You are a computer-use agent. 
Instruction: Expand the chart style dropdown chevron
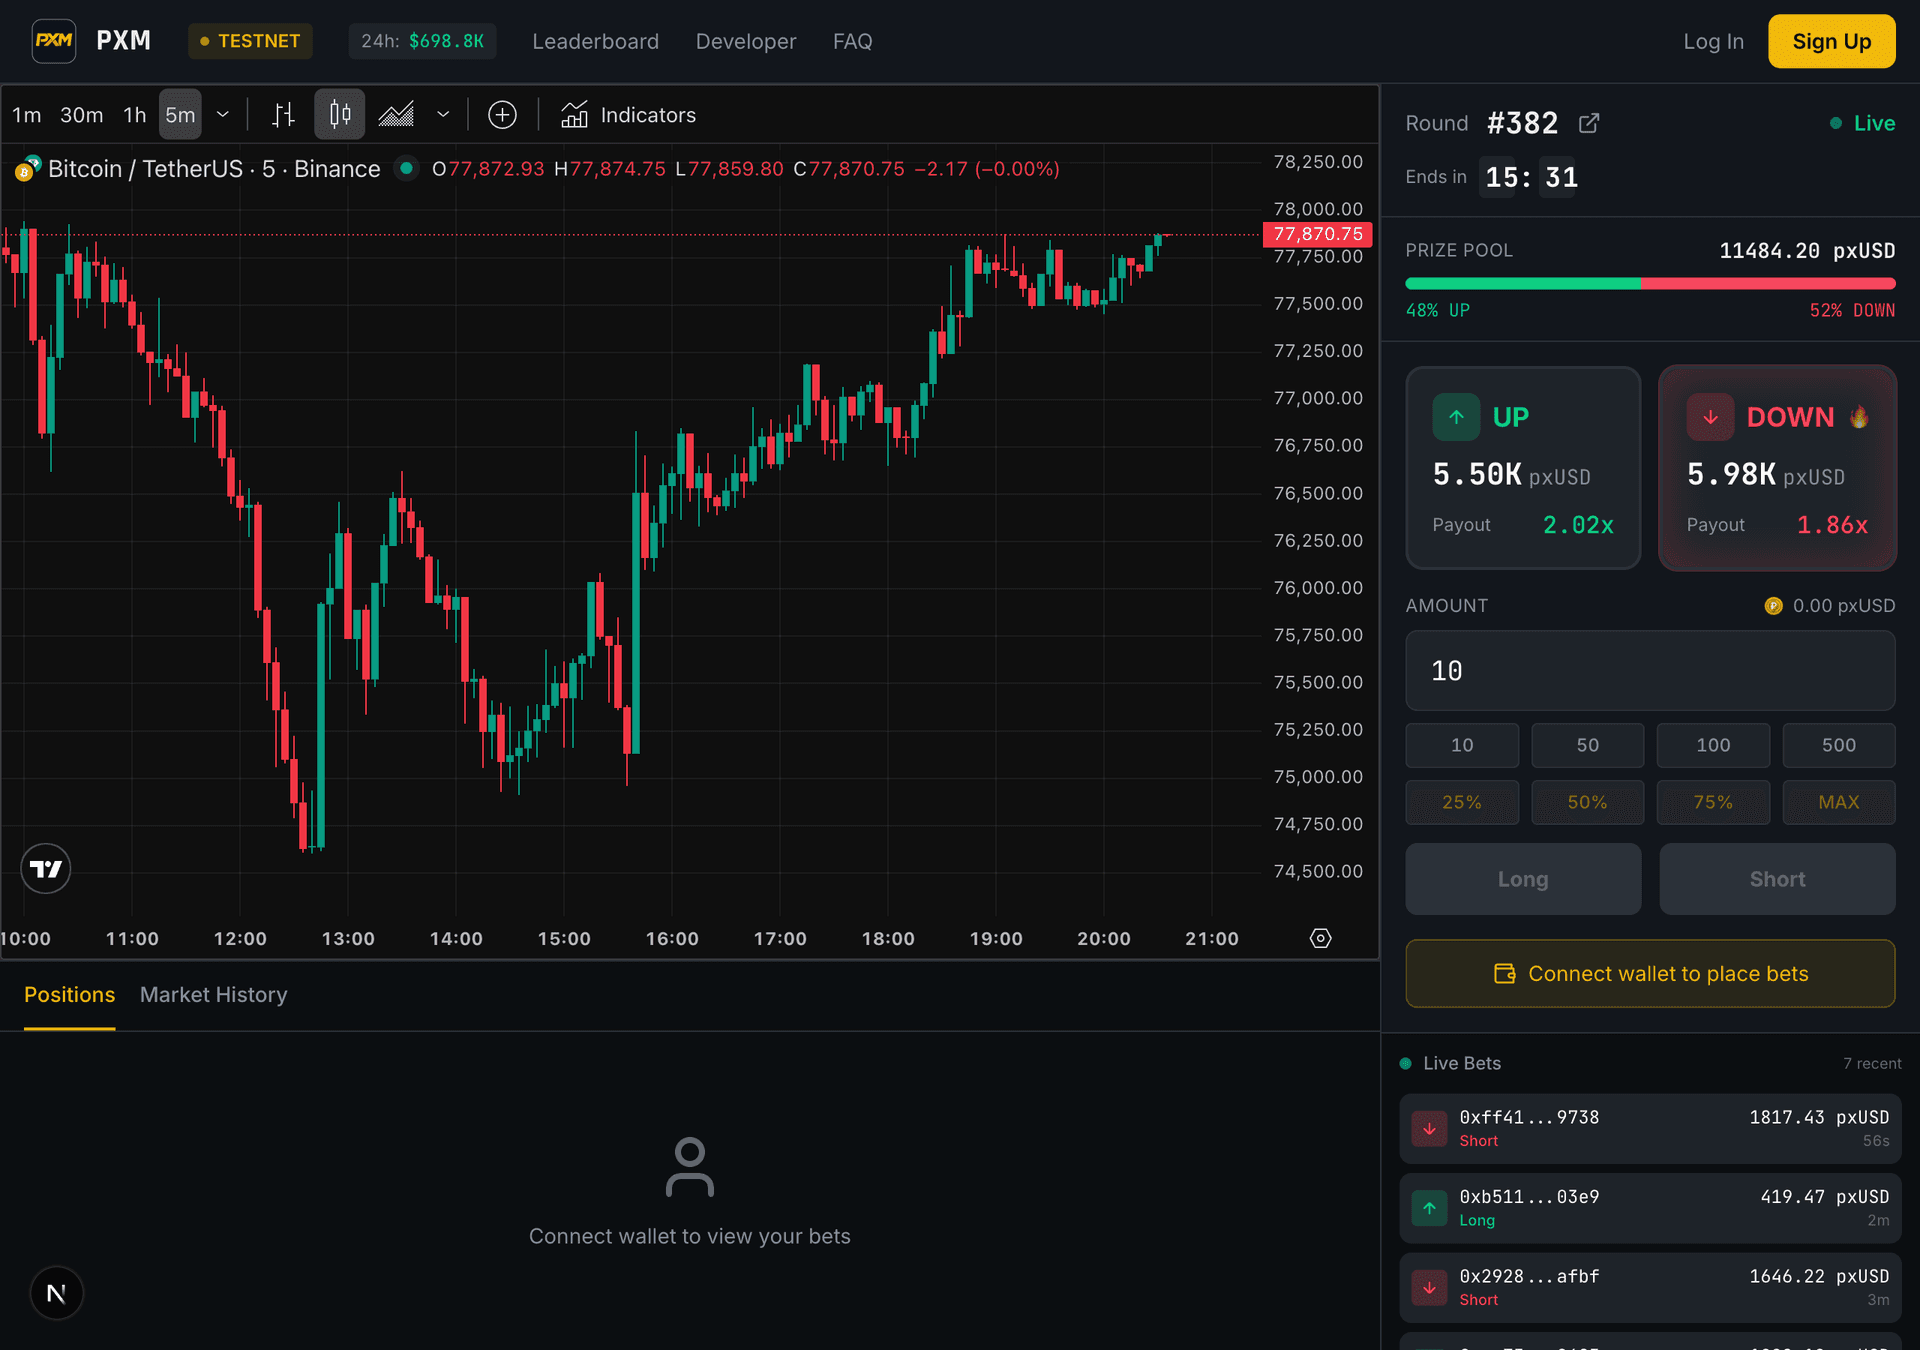click(x=443, y=115)
